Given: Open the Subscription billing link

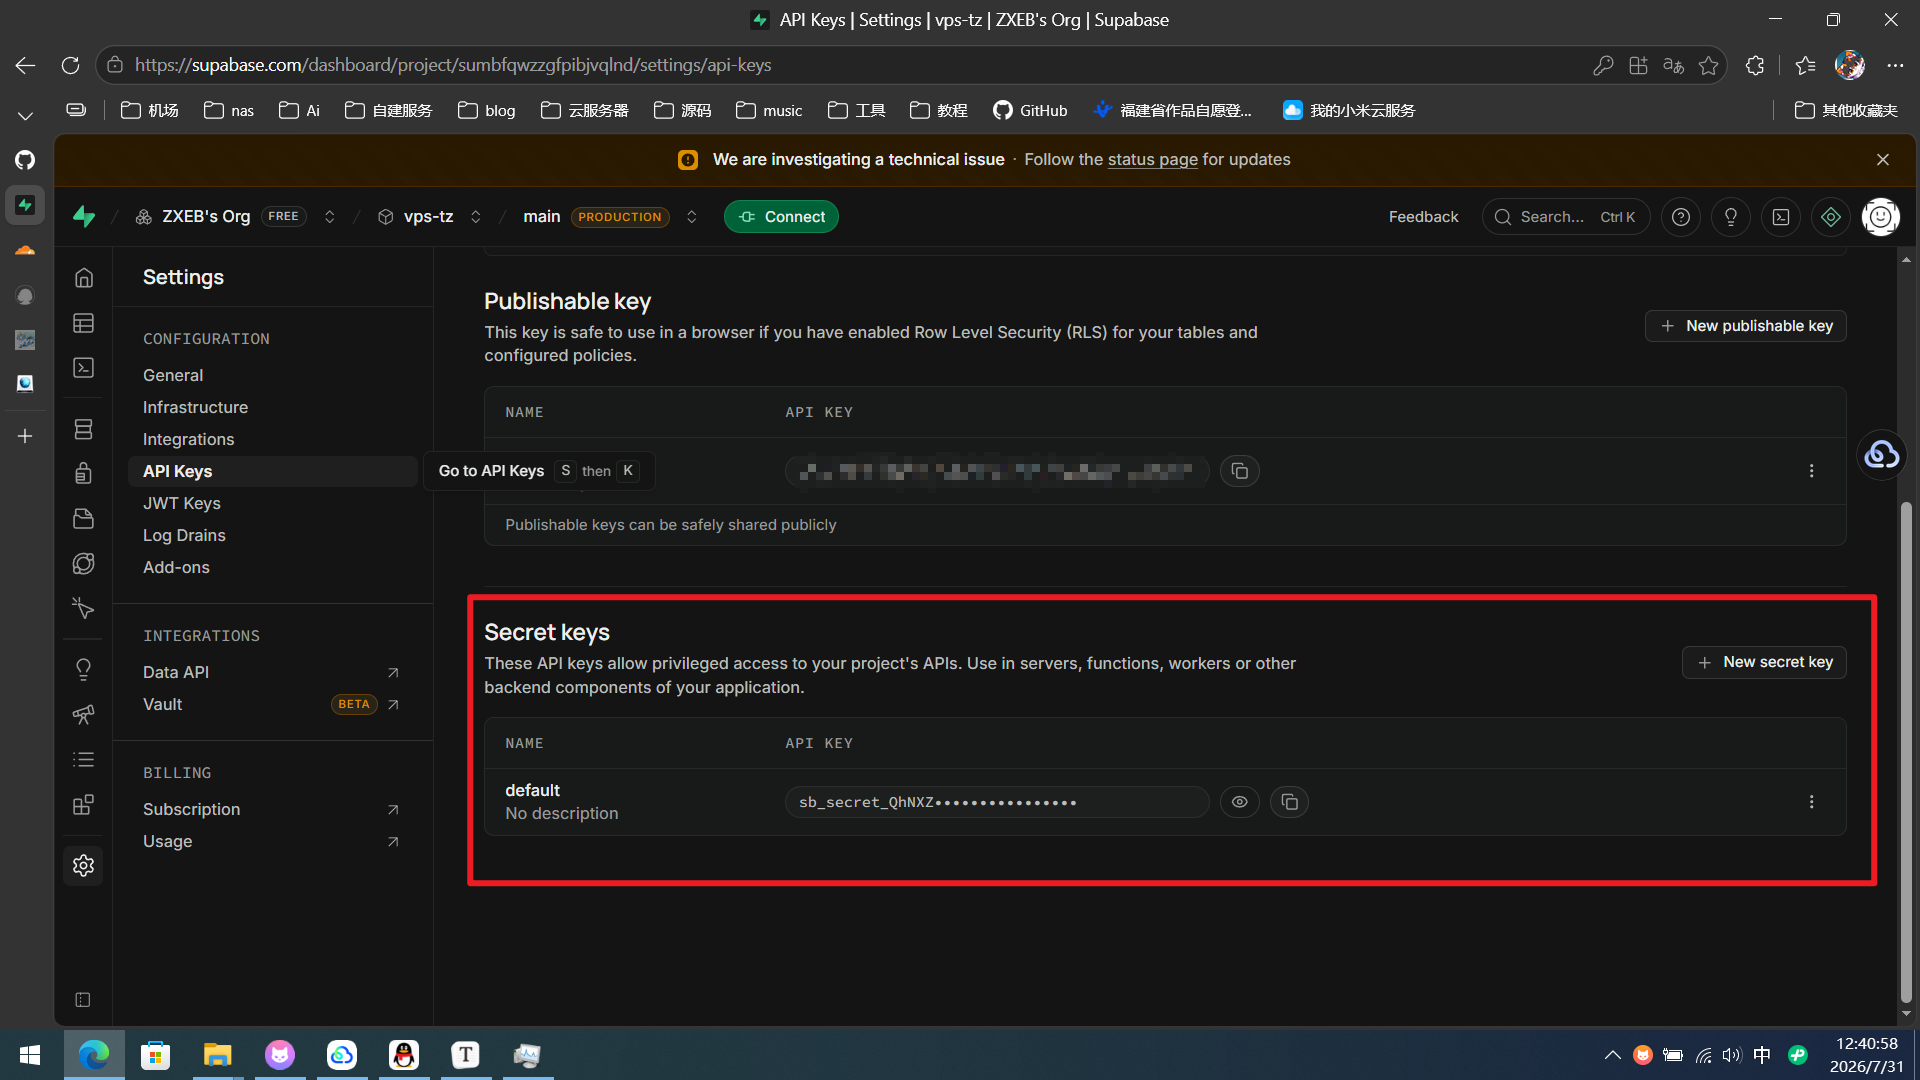Looking at the screenshot, I should pyautogui.click(x=272, y=809).
